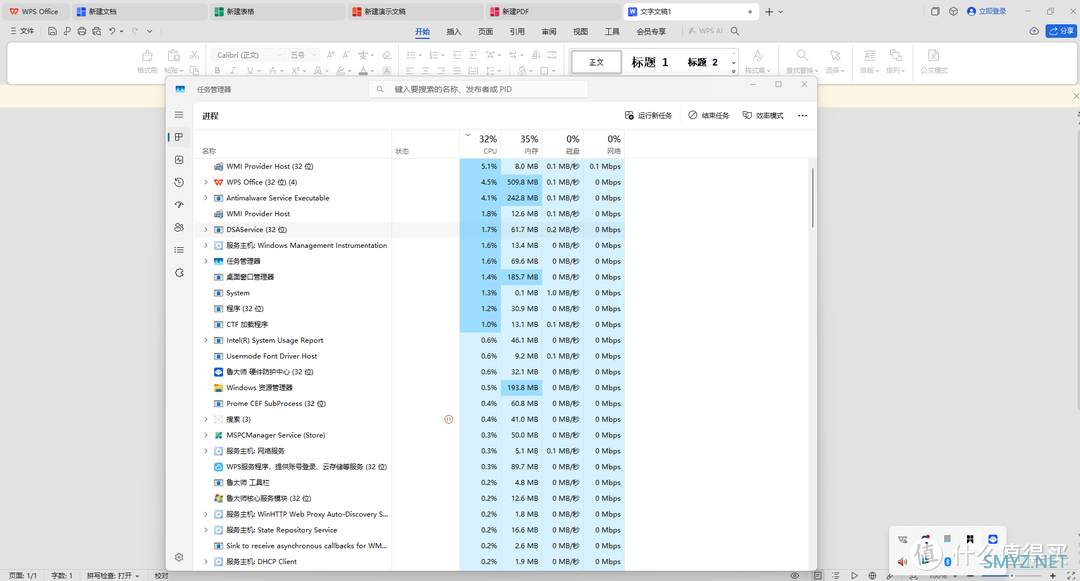Image resolution: width=1080 pixels, height=581 pixels.
Task: Open Task Manager settings gear
Action: [x=179, y=558]
